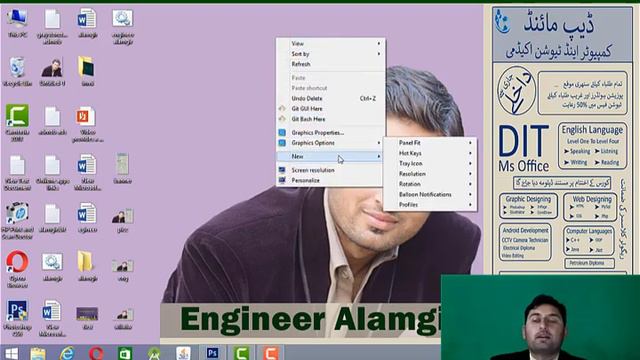Expand the Rotation submenu option
Viewport: 640px width, 360px height.
430,184
